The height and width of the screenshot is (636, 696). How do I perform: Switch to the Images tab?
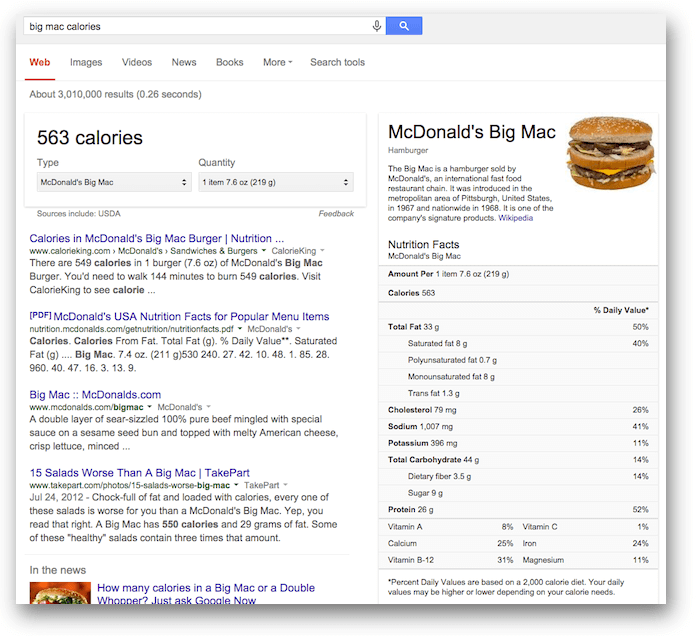(x=86, y=62)
